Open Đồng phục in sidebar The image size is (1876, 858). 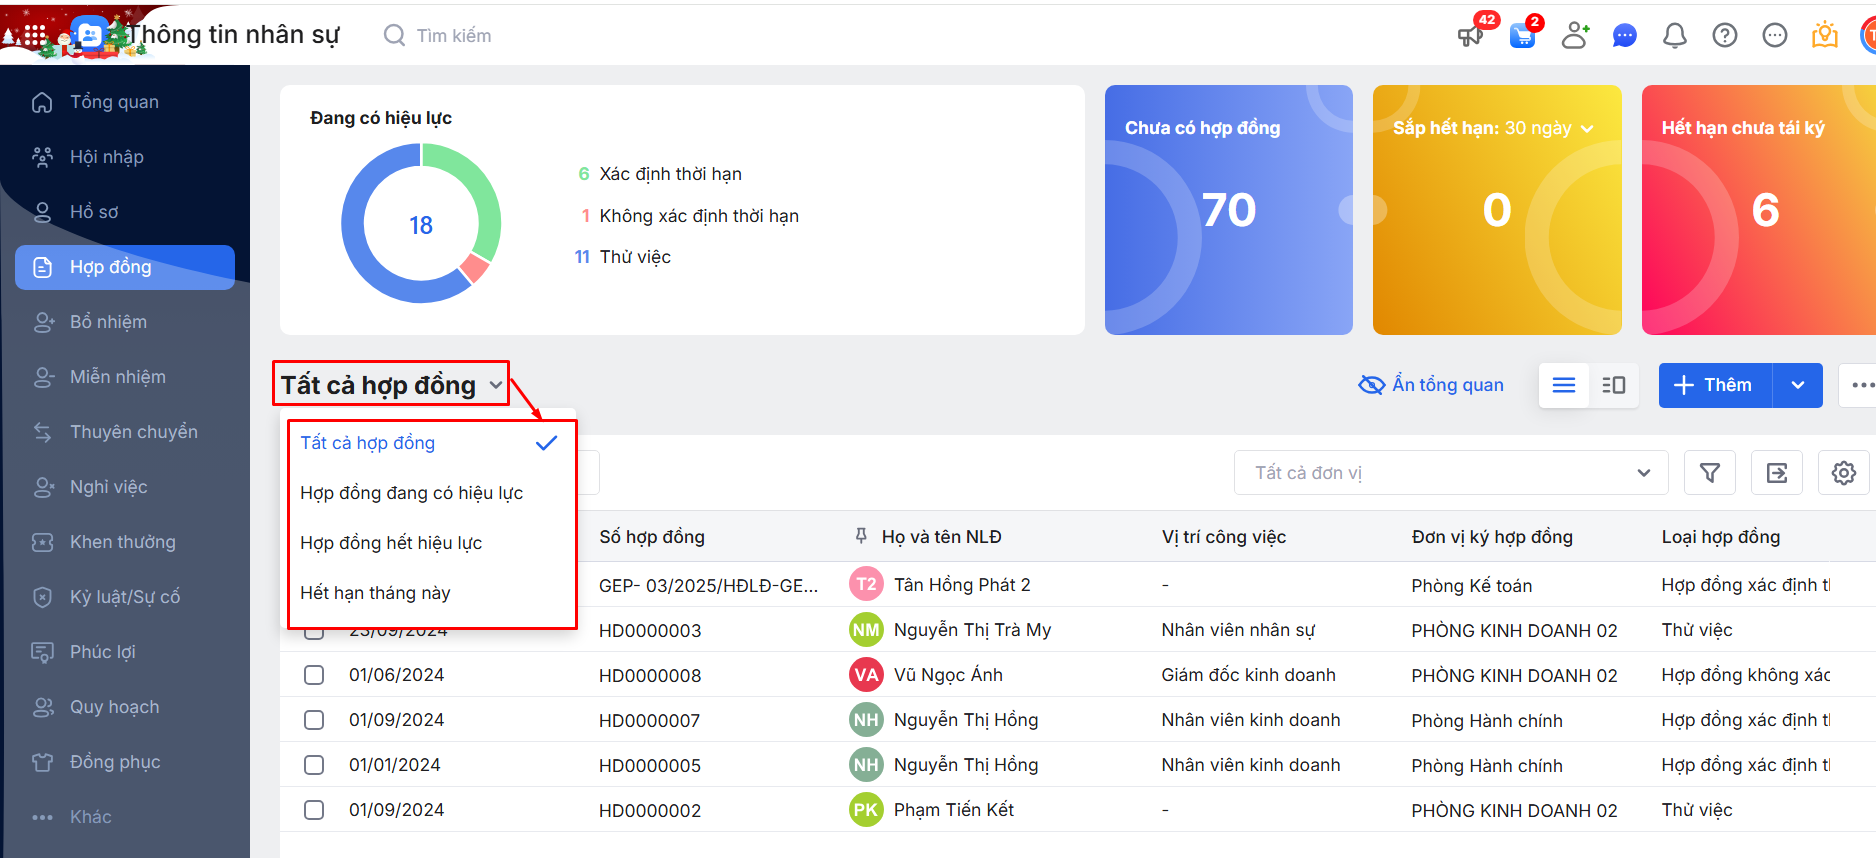pyautogui.click(x=125, y=762)
